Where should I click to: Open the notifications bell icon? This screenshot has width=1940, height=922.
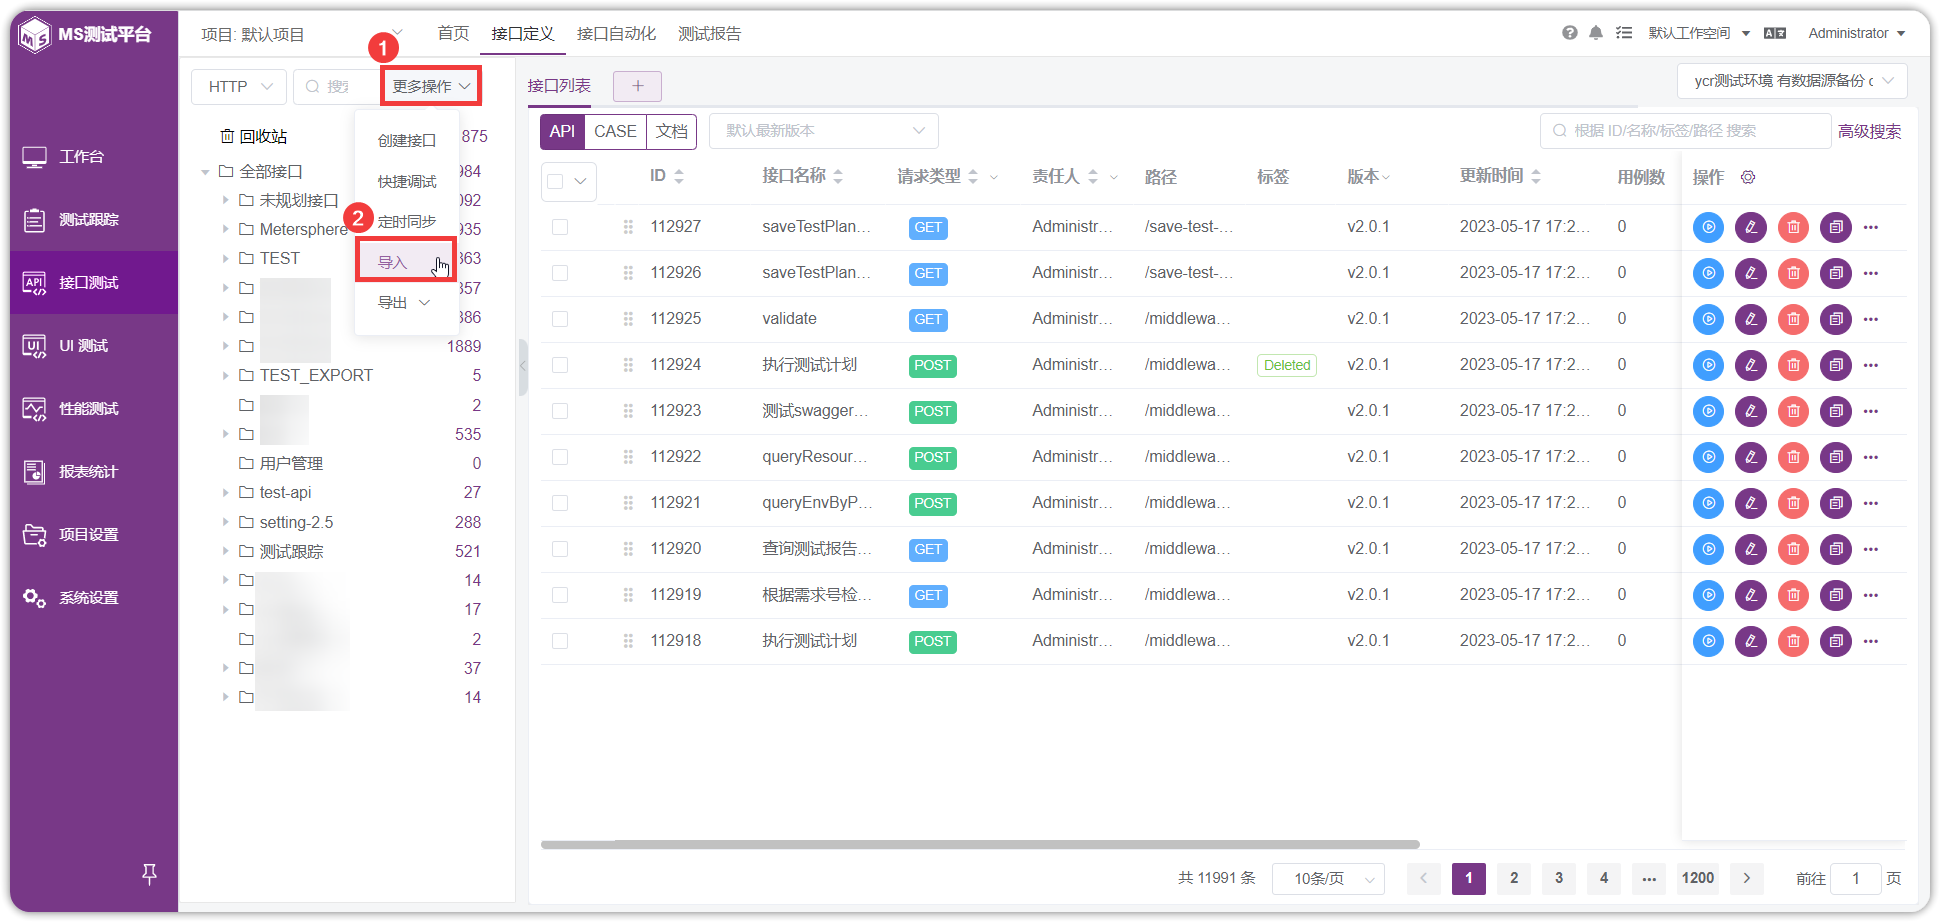1596,33
